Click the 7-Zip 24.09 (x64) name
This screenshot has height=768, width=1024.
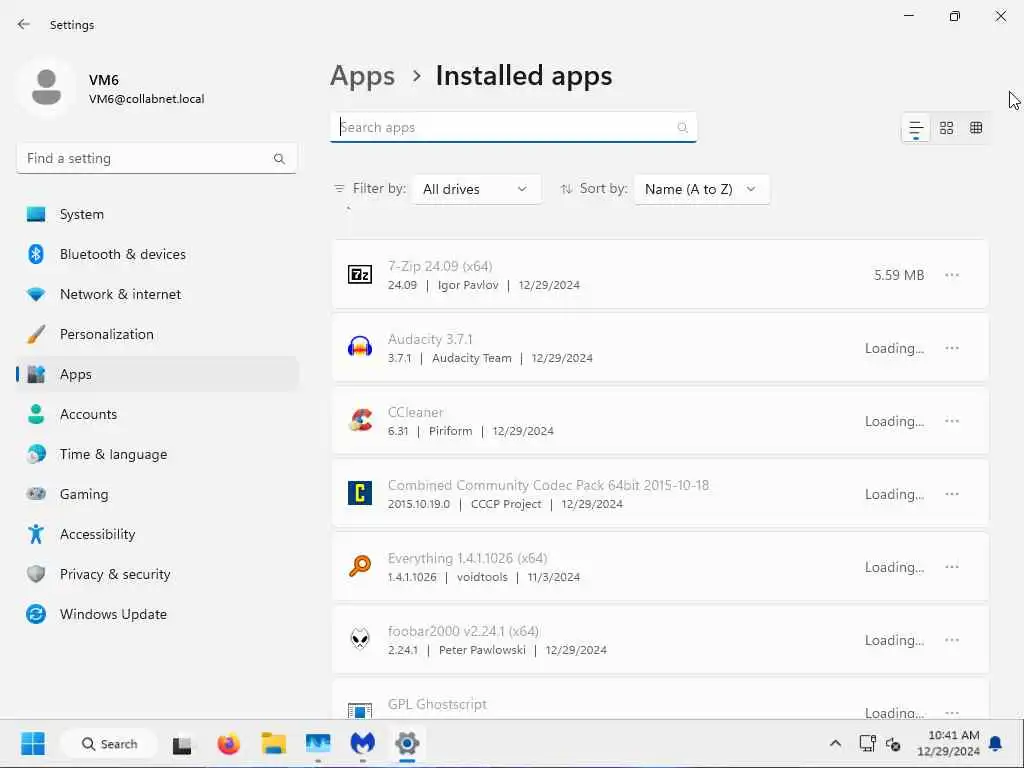coord(440,266)
